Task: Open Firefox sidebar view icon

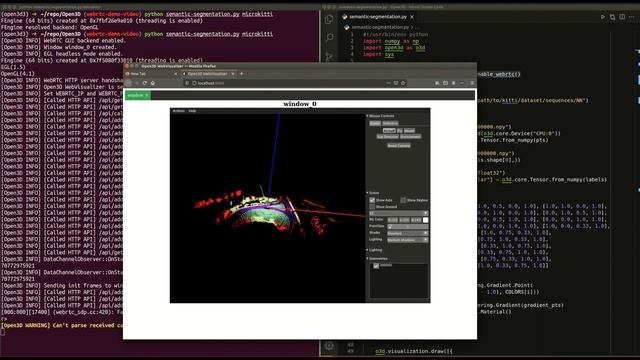Action: (445, 83)
